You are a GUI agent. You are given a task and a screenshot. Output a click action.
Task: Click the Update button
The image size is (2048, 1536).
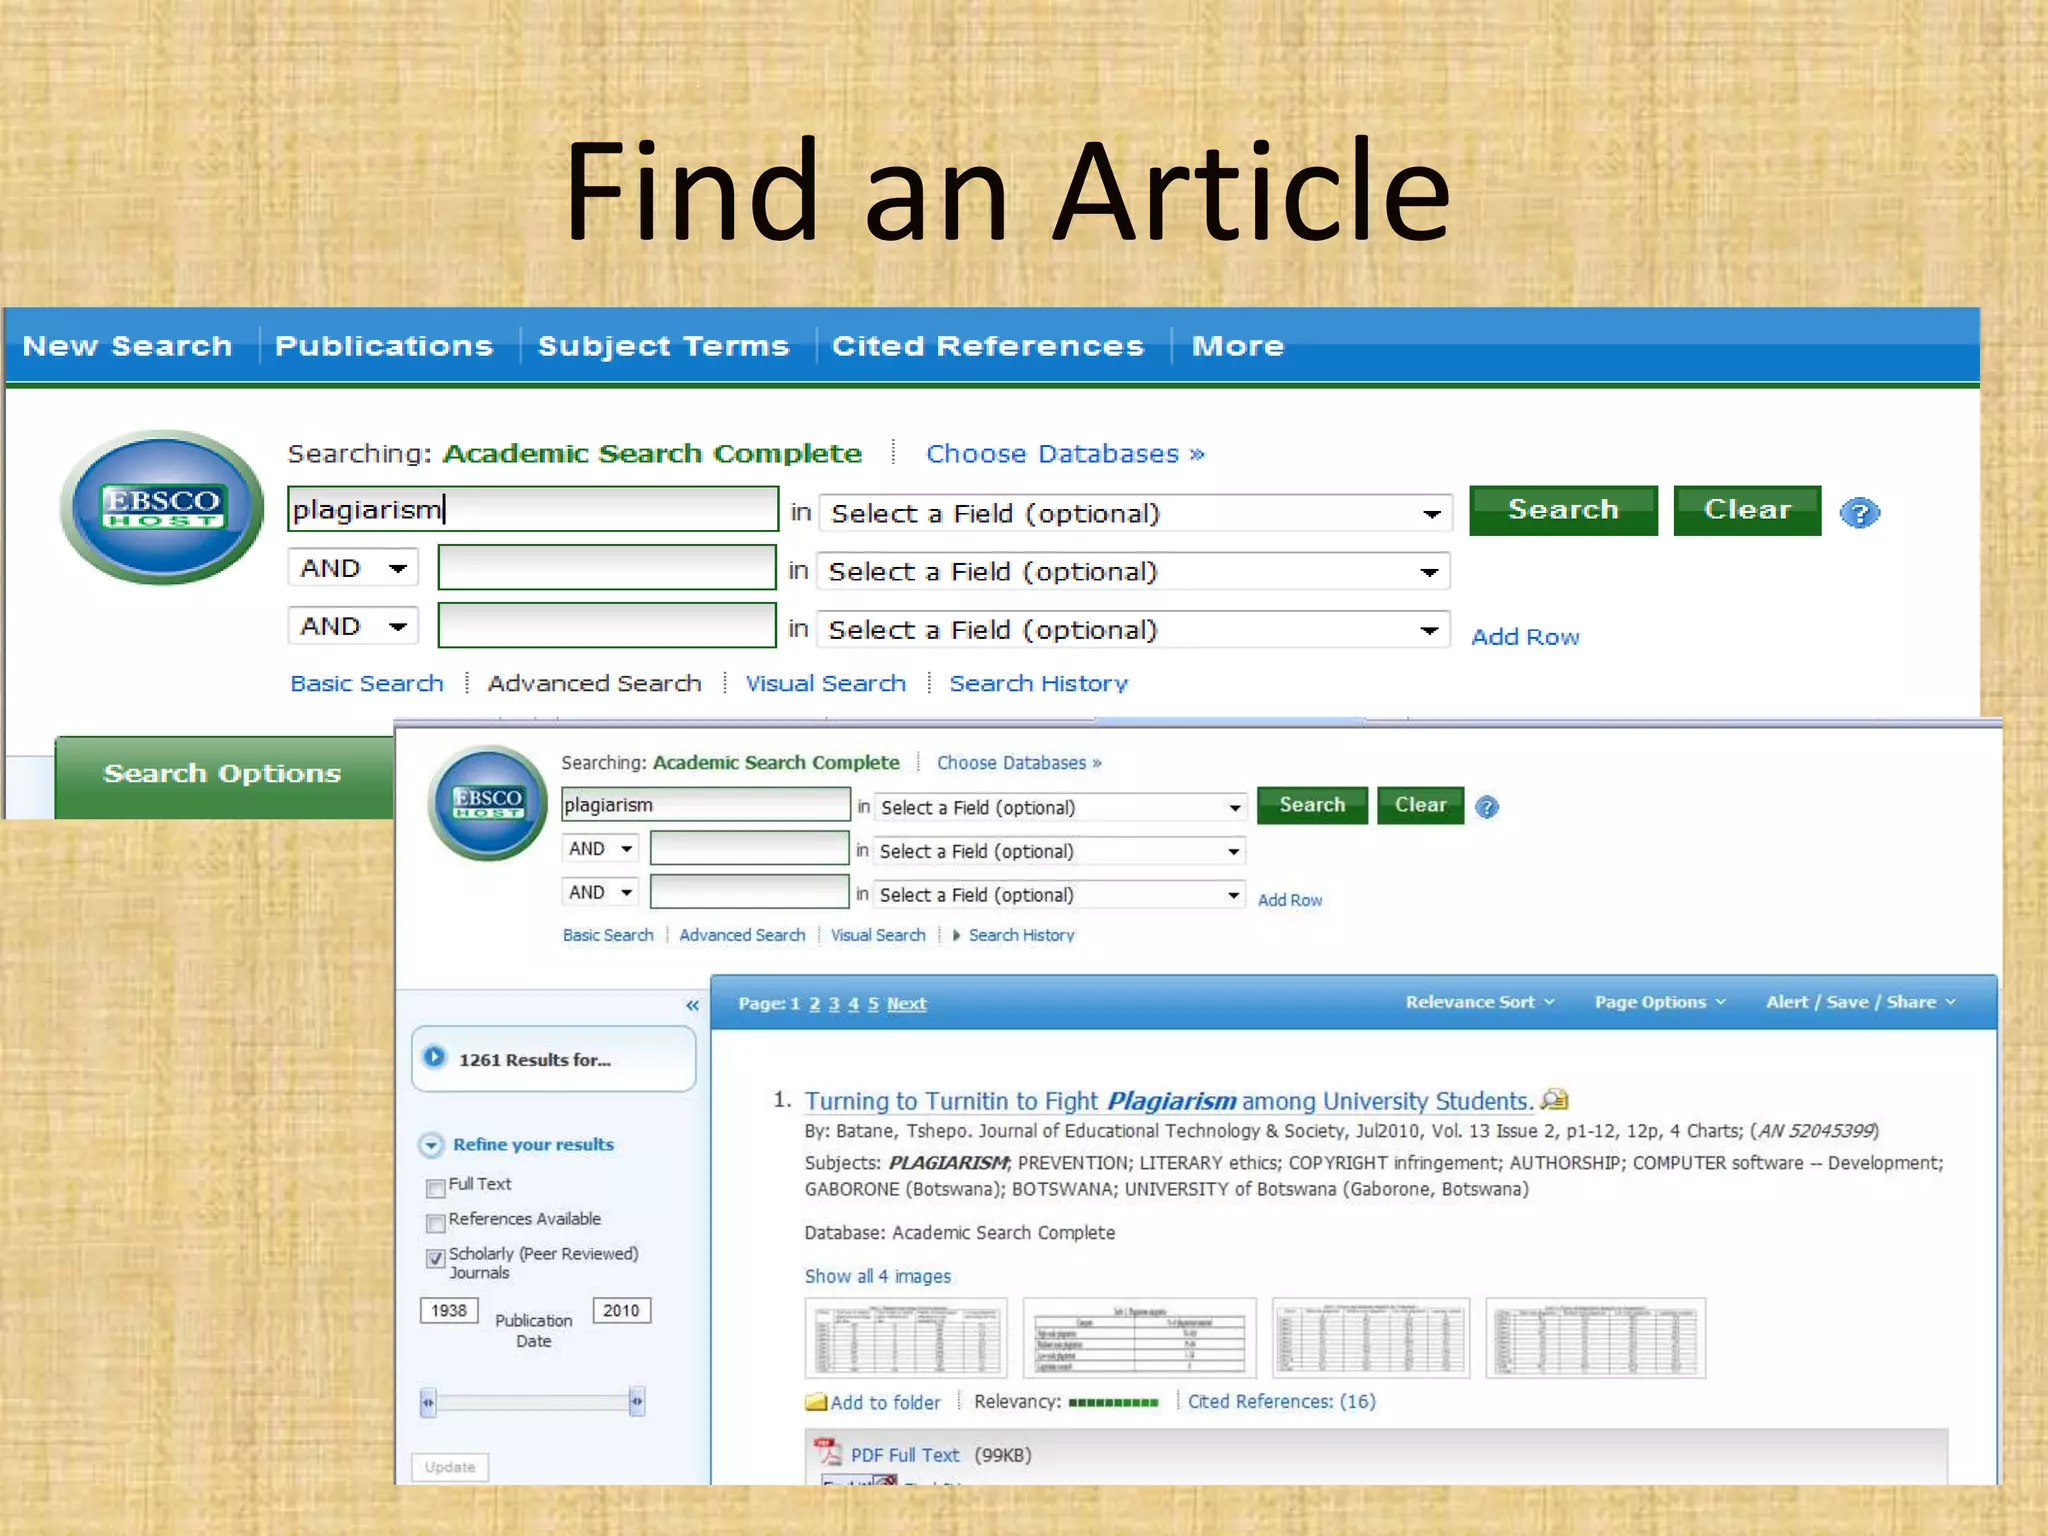tap(450, 1467)
